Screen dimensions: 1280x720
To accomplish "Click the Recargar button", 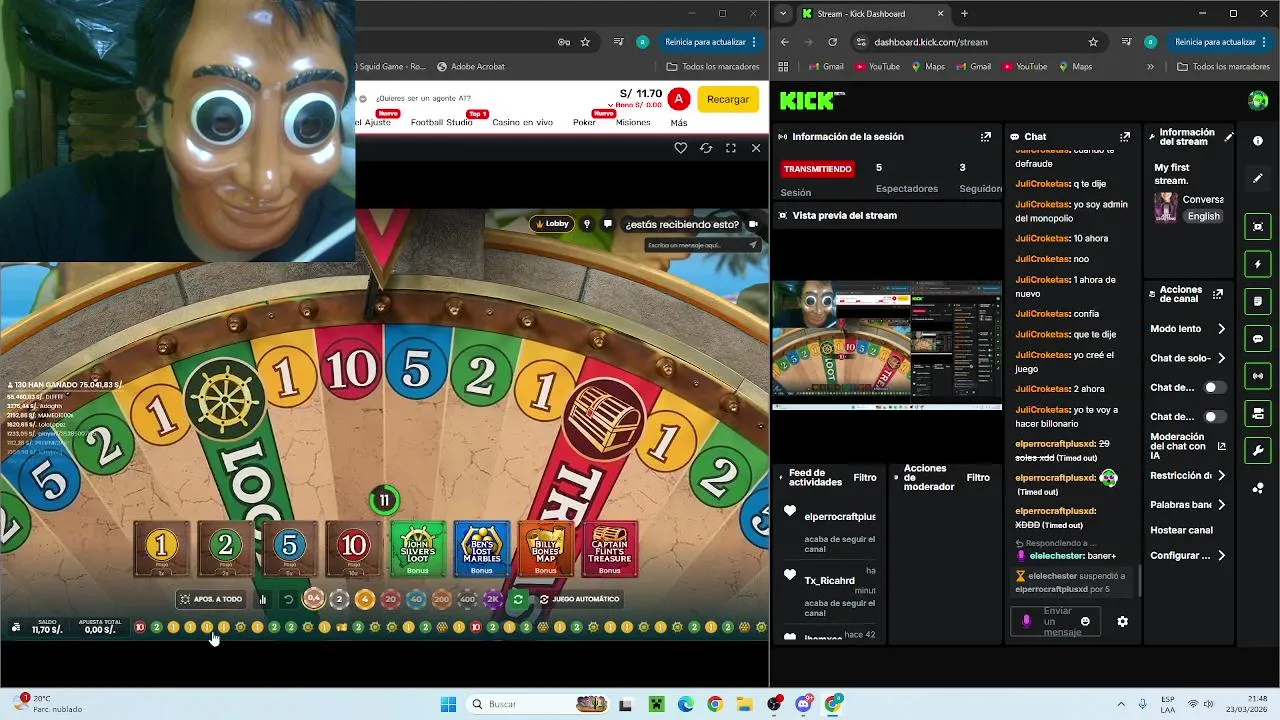I will (x=727, y=99).
